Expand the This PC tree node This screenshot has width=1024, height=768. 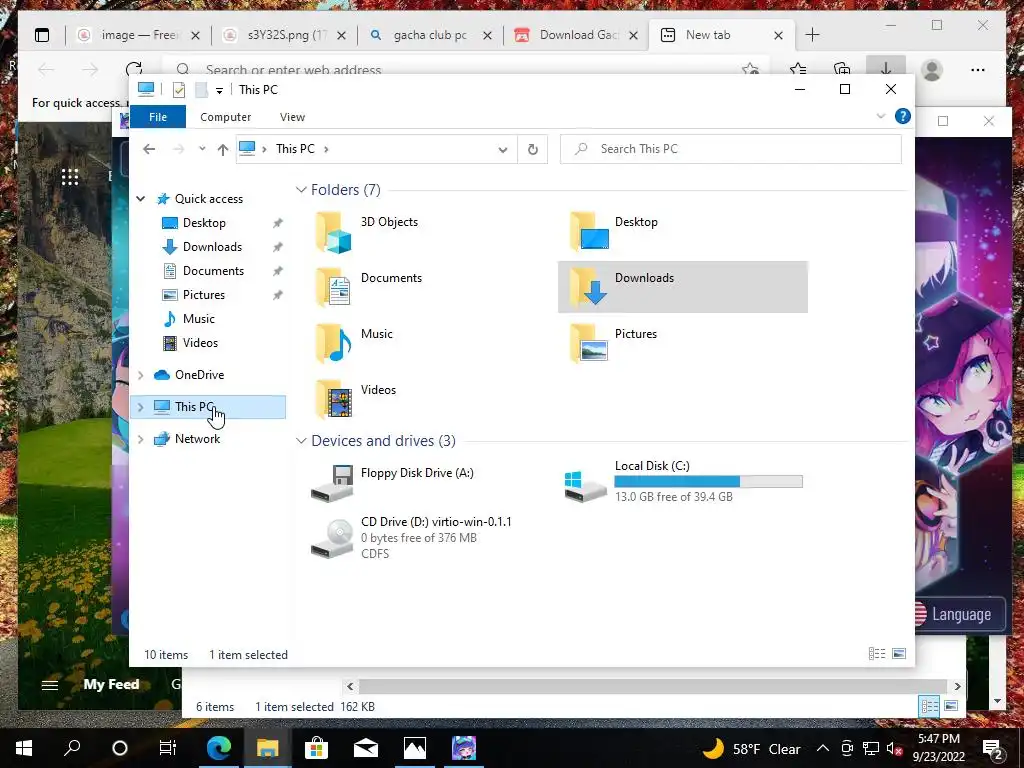click(x=140, y=407)
